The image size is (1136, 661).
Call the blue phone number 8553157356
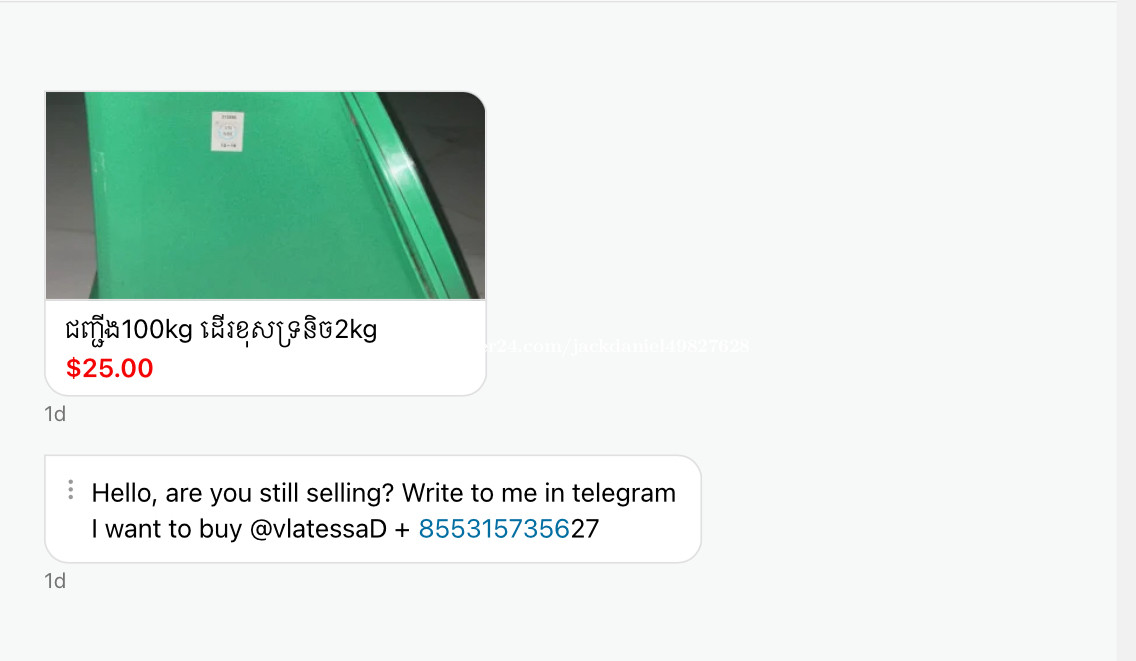click(494, 529)
